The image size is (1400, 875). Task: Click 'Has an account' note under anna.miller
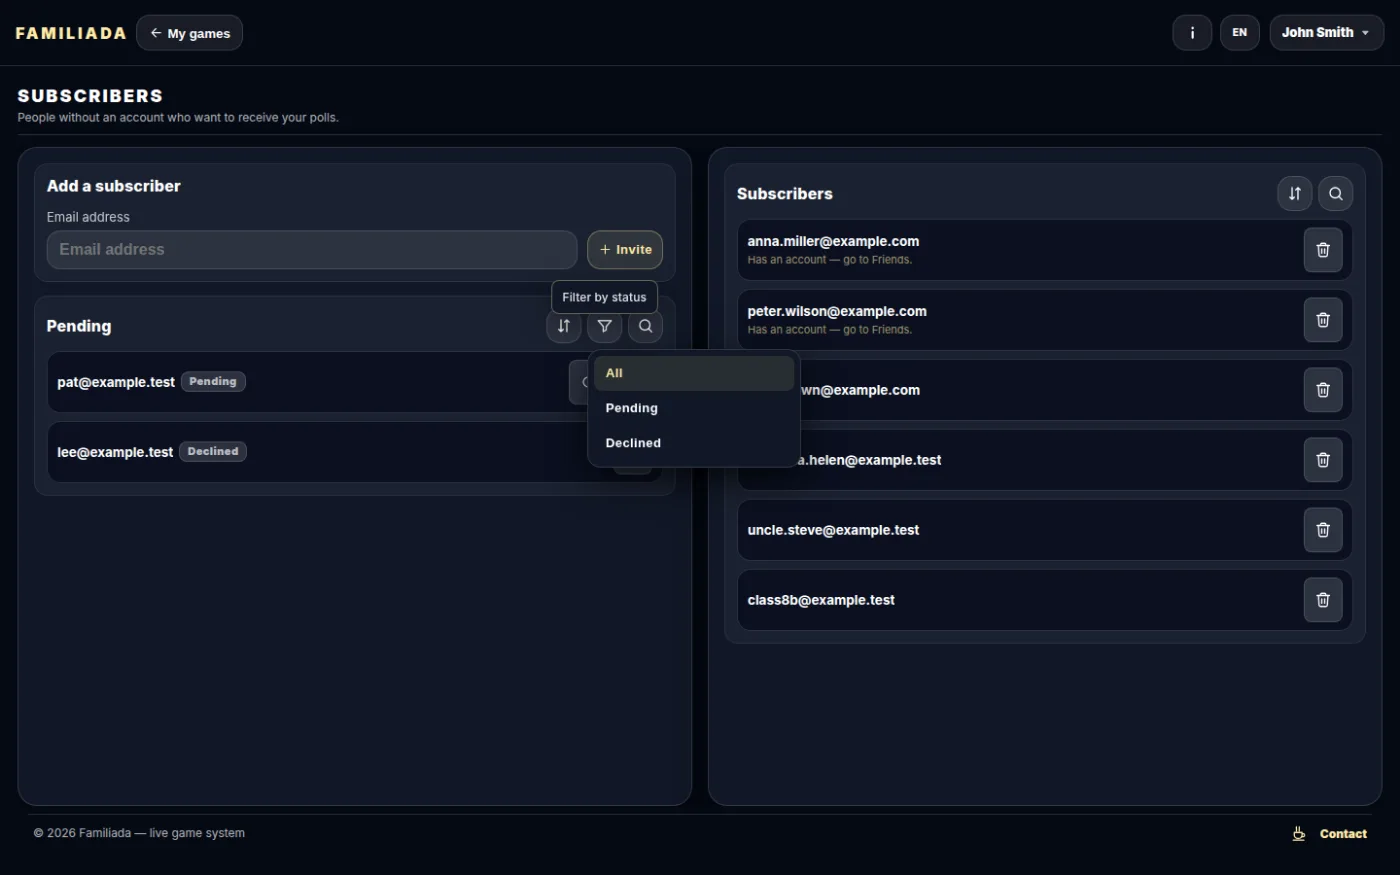coord(830,260)
